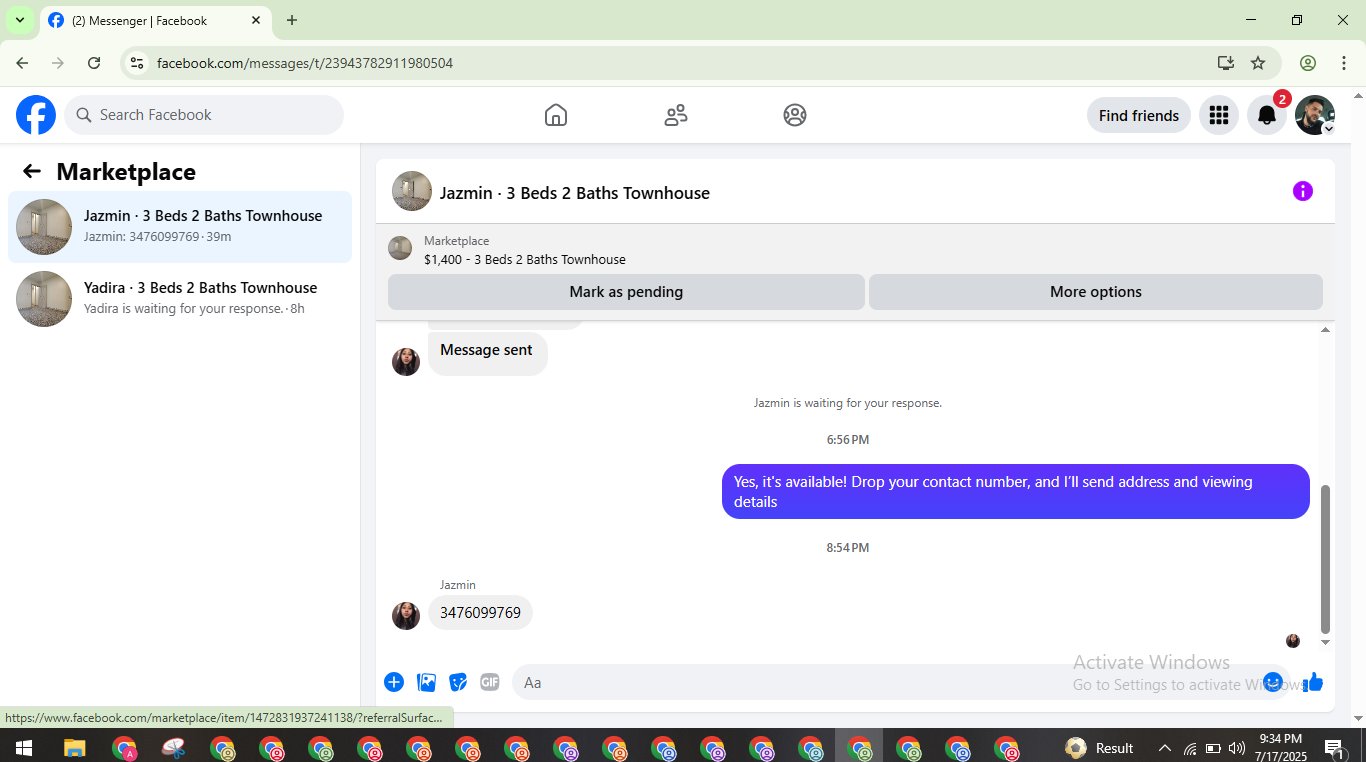Open the Chrome profile icon
The image size is (1366, 762).
click(x=1308, y=63)
